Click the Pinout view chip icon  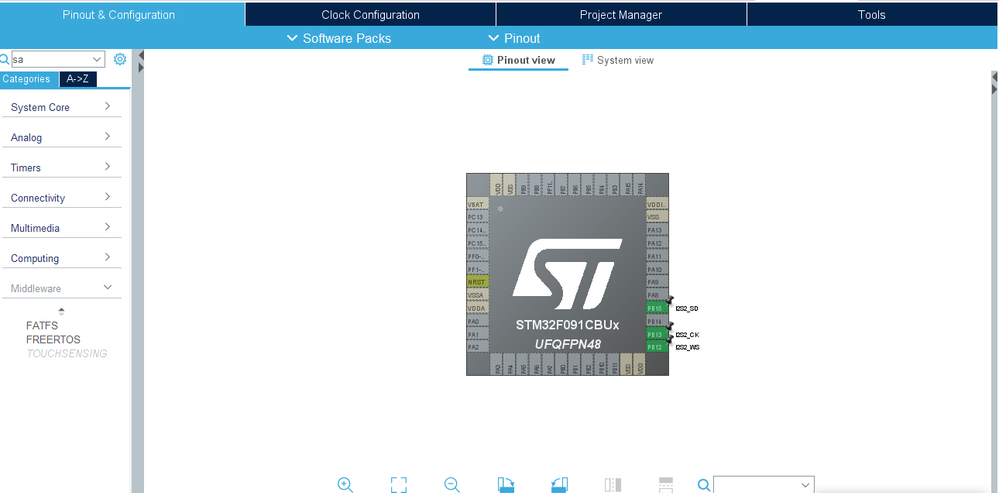487,60
